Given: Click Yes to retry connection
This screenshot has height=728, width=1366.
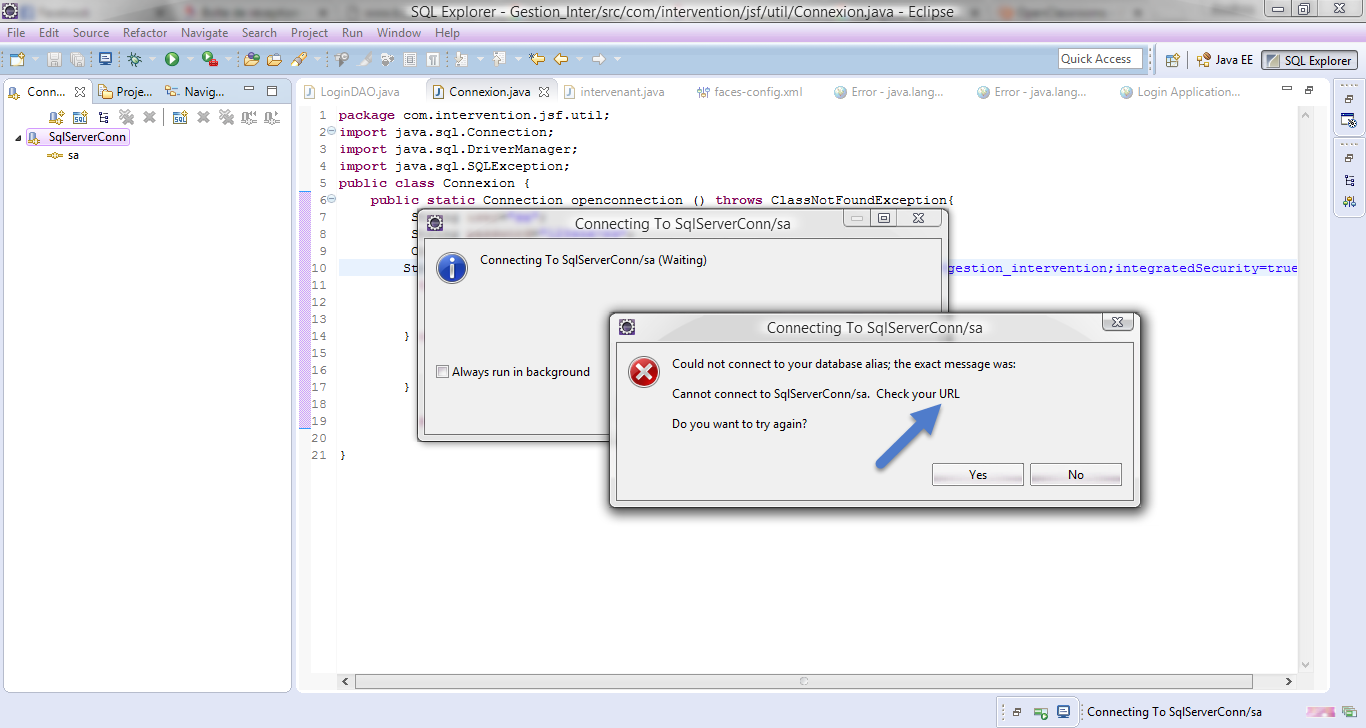Looking at the screenshot, I should tap(978, 475).
